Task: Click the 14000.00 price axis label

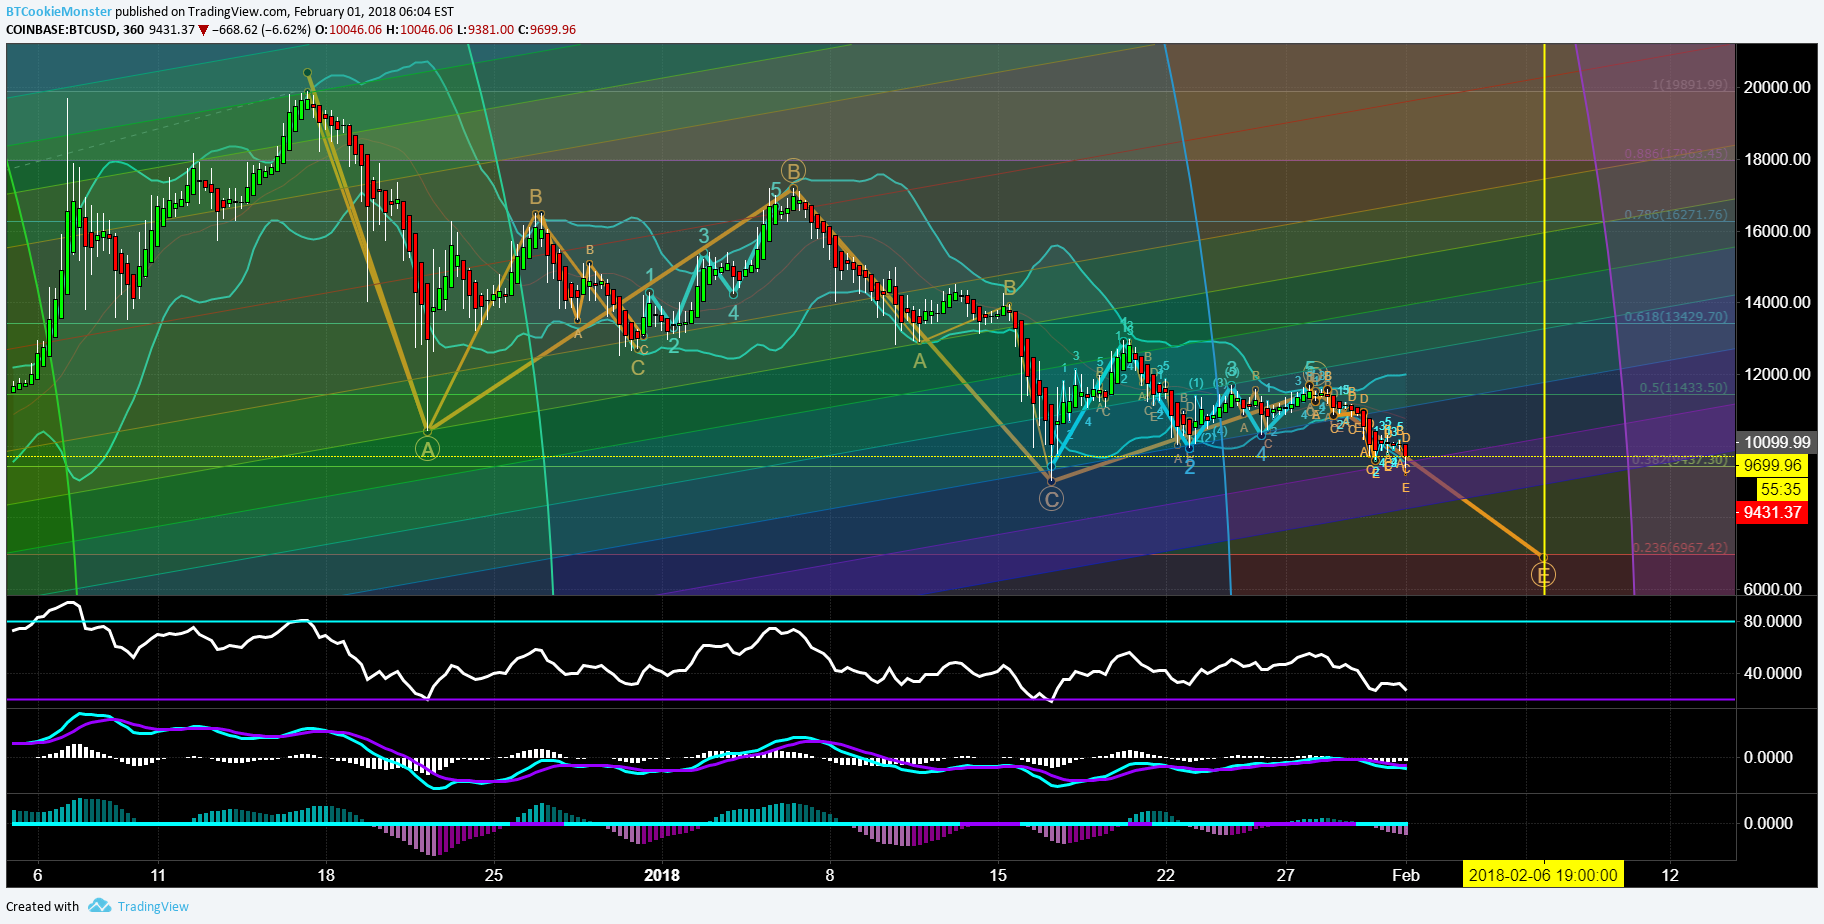Action: [1776, 302]
